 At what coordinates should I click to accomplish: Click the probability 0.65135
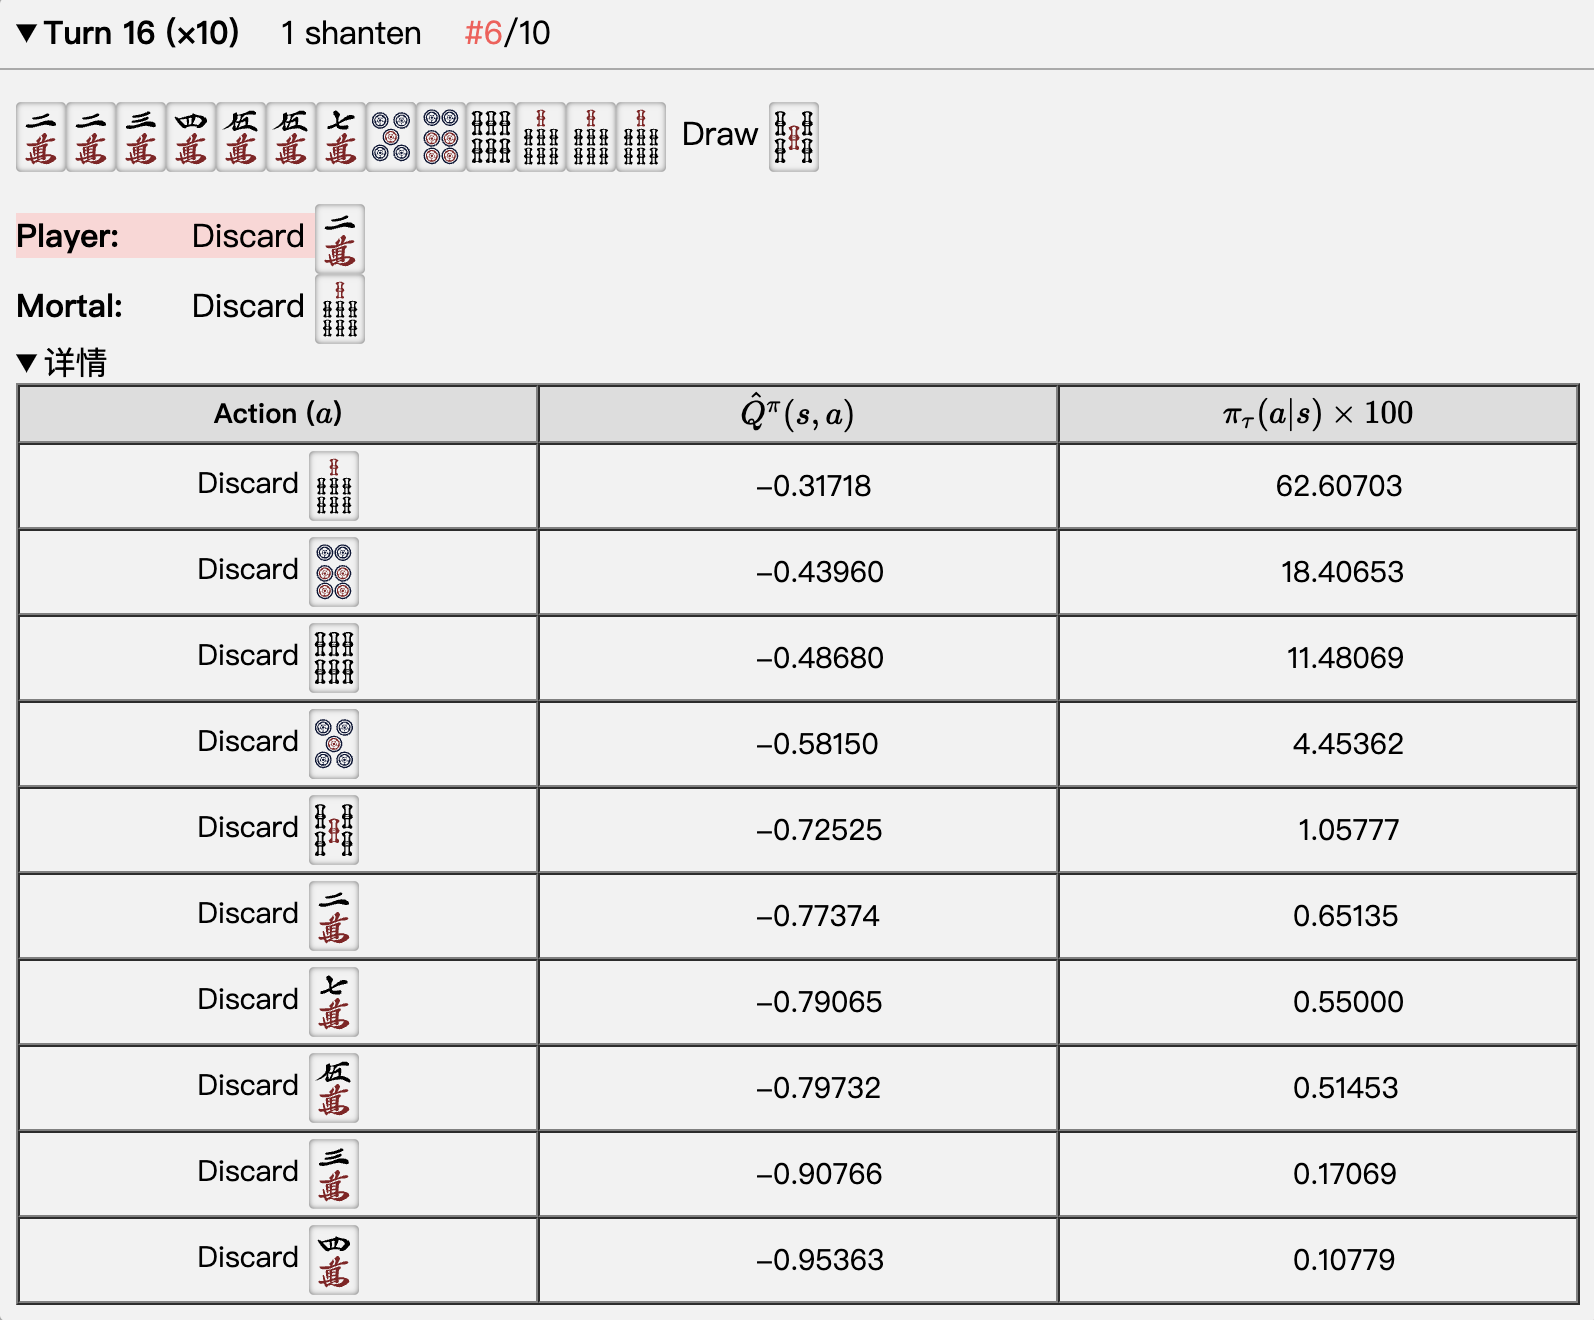[1345, 916]
